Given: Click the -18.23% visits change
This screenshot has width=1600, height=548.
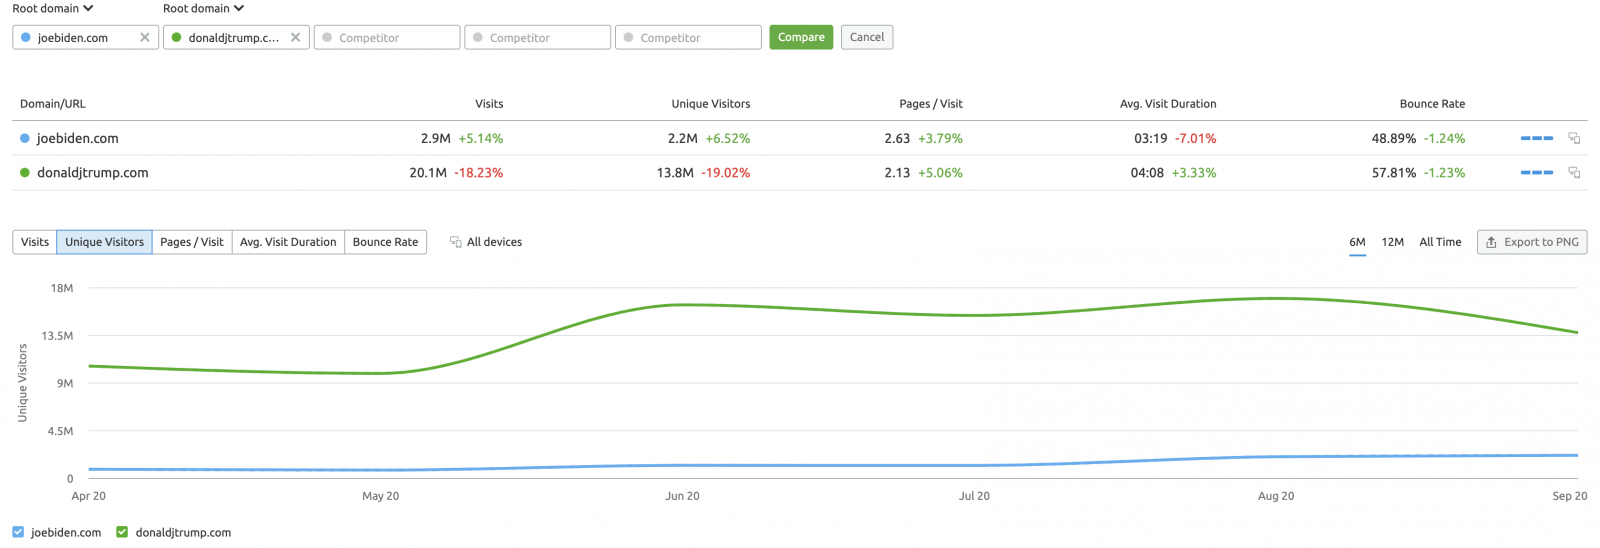Looking at the screenshot, I should (x=479, y=172).
